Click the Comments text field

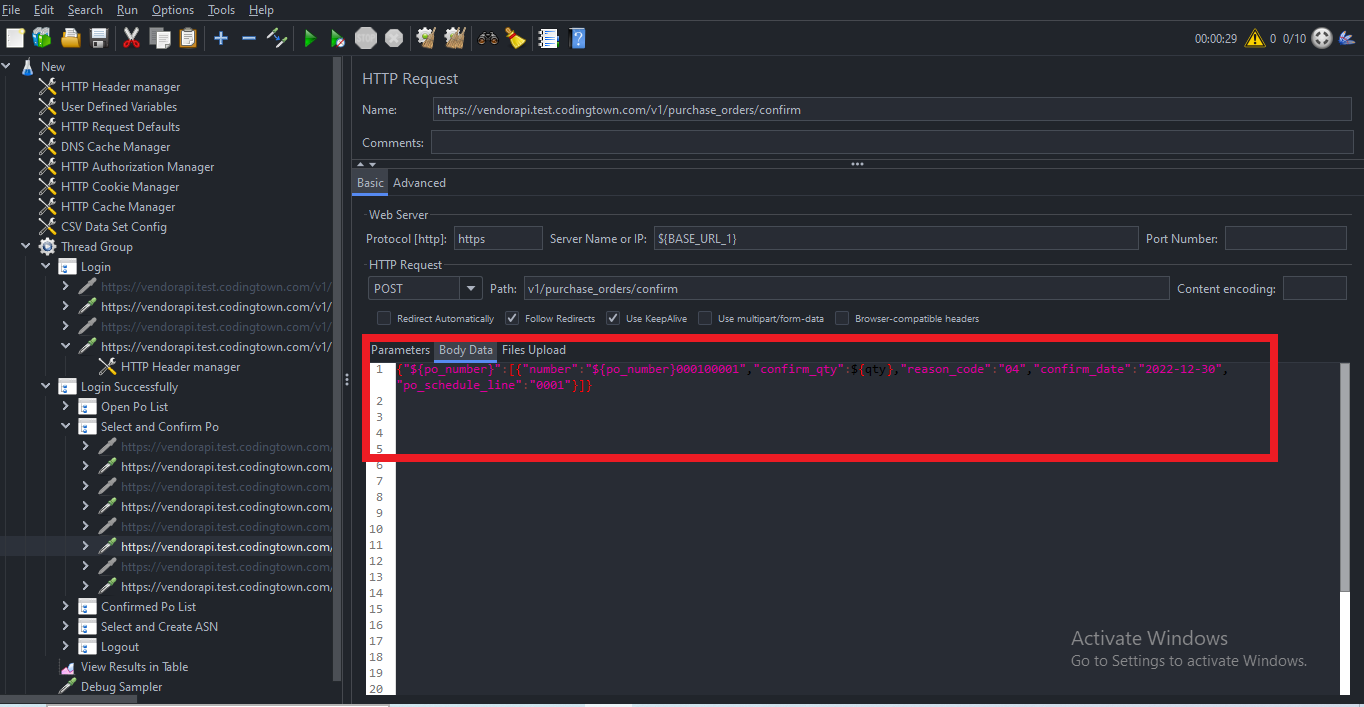[x=892, y=142]
